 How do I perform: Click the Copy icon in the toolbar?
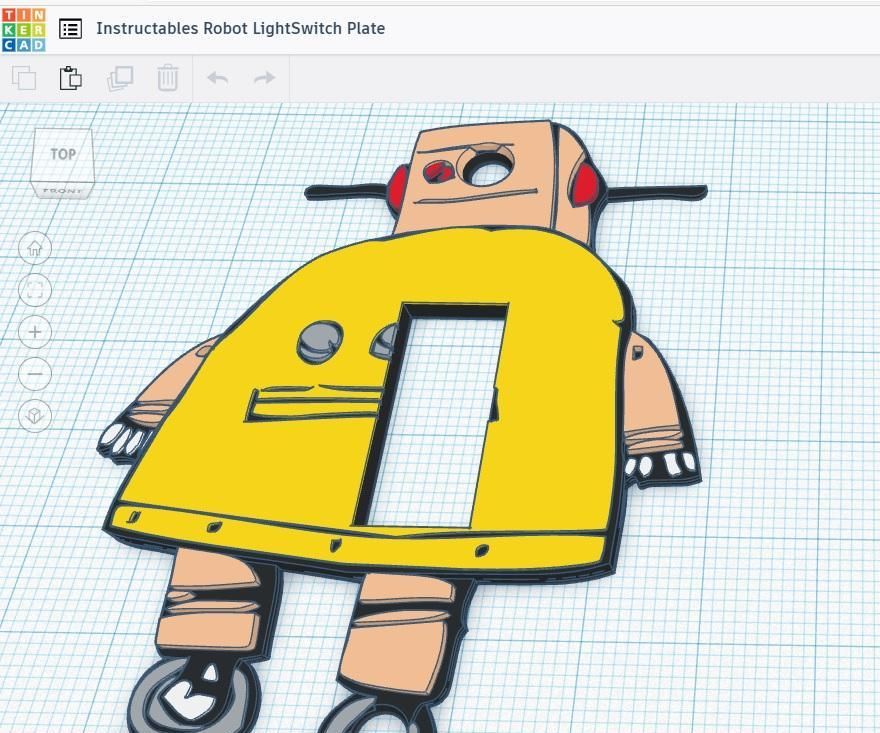[x=22, y=77]
